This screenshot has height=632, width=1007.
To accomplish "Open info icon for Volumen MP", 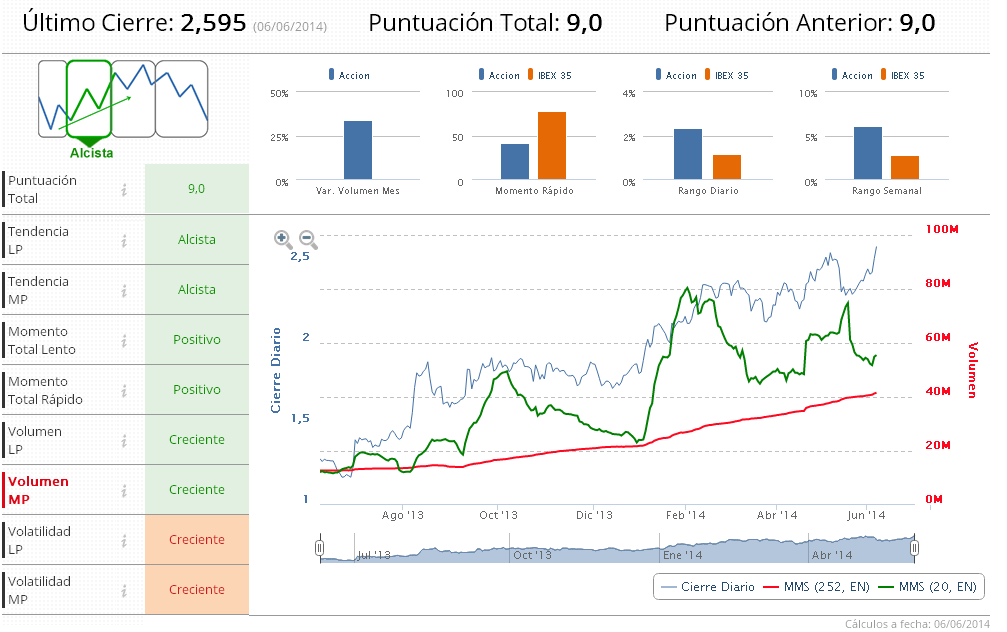I will pyautogui.click(x=124, y=491).
